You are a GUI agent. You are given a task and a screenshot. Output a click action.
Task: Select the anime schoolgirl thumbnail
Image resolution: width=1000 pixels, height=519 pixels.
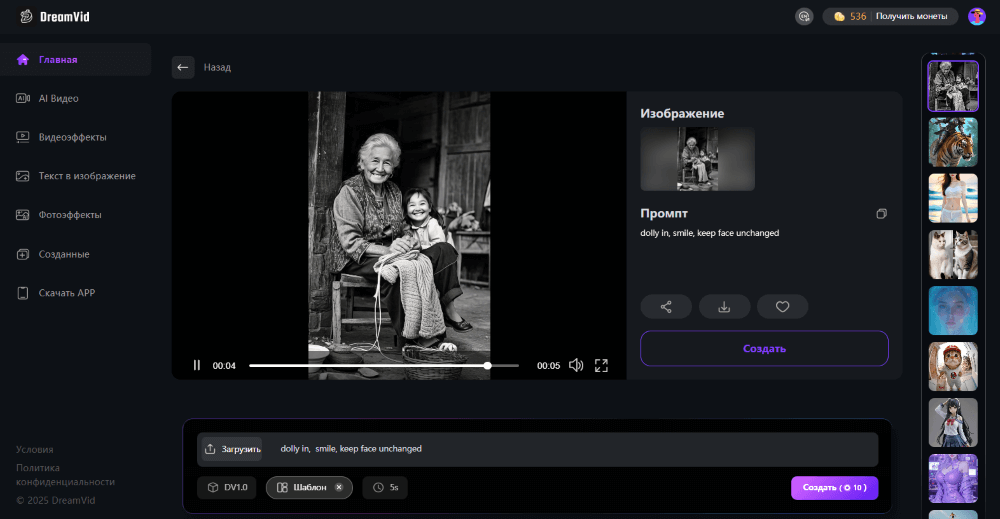(x=953, y=423)
